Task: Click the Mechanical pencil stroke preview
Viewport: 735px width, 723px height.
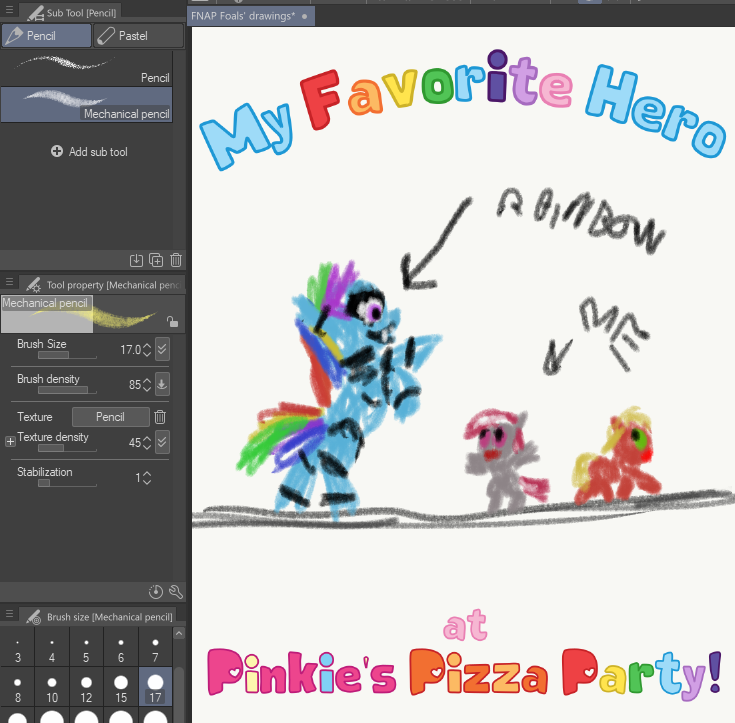Action: (93, 314)
